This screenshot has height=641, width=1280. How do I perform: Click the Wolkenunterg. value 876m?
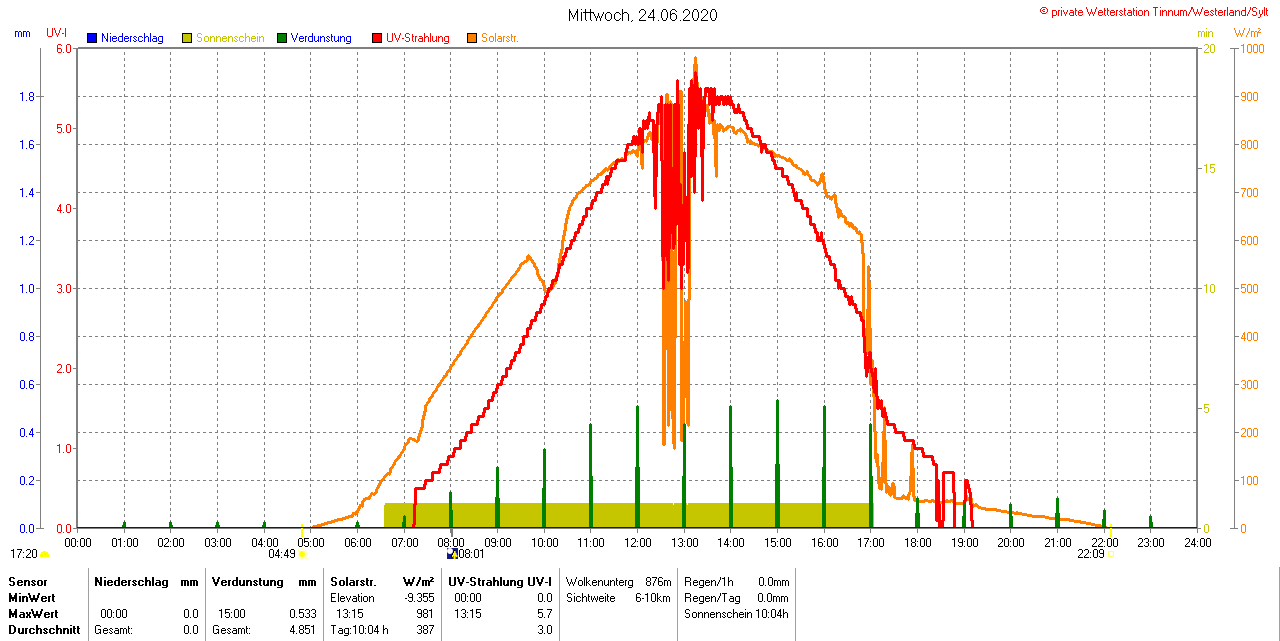[x=658, y=582]
